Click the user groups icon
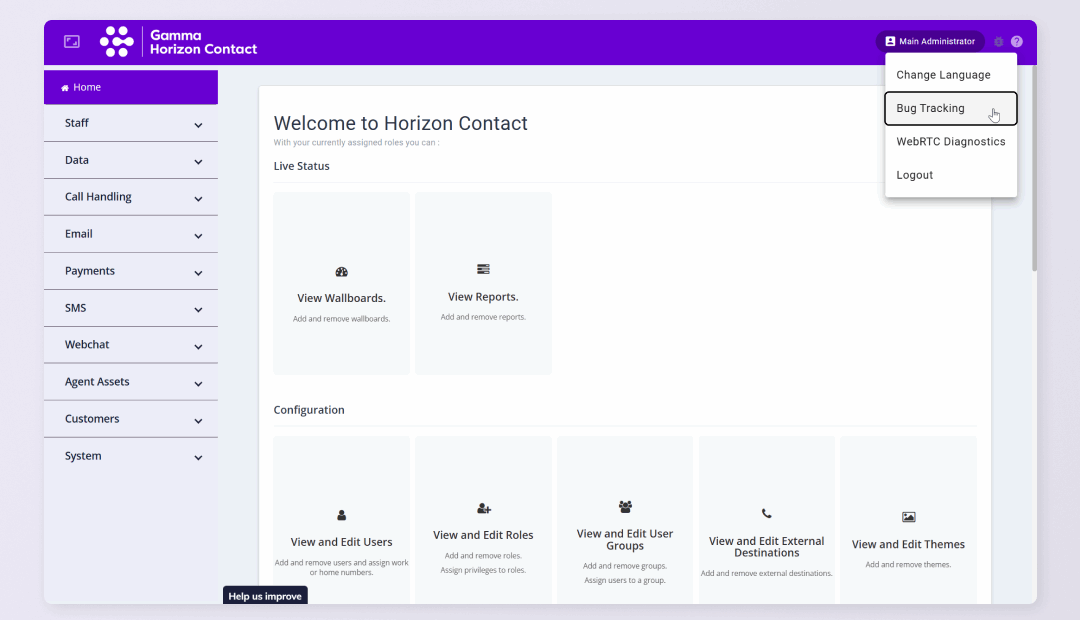 625,507
